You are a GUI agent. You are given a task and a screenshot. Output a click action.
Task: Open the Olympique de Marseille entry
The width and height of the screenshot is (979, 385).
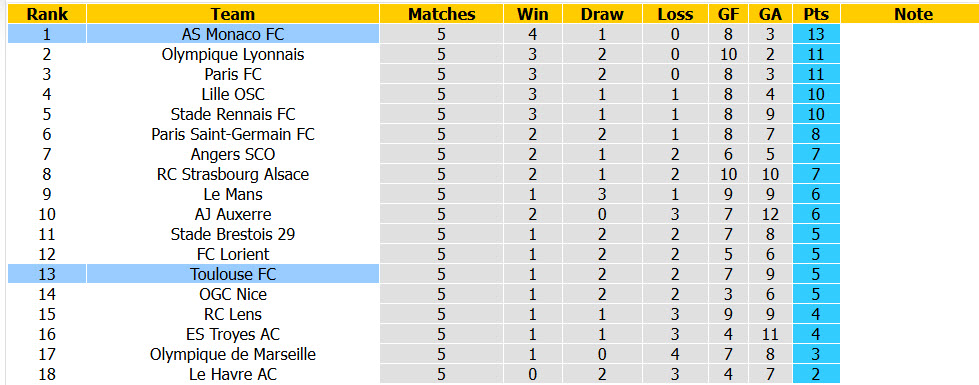[233, 354]
